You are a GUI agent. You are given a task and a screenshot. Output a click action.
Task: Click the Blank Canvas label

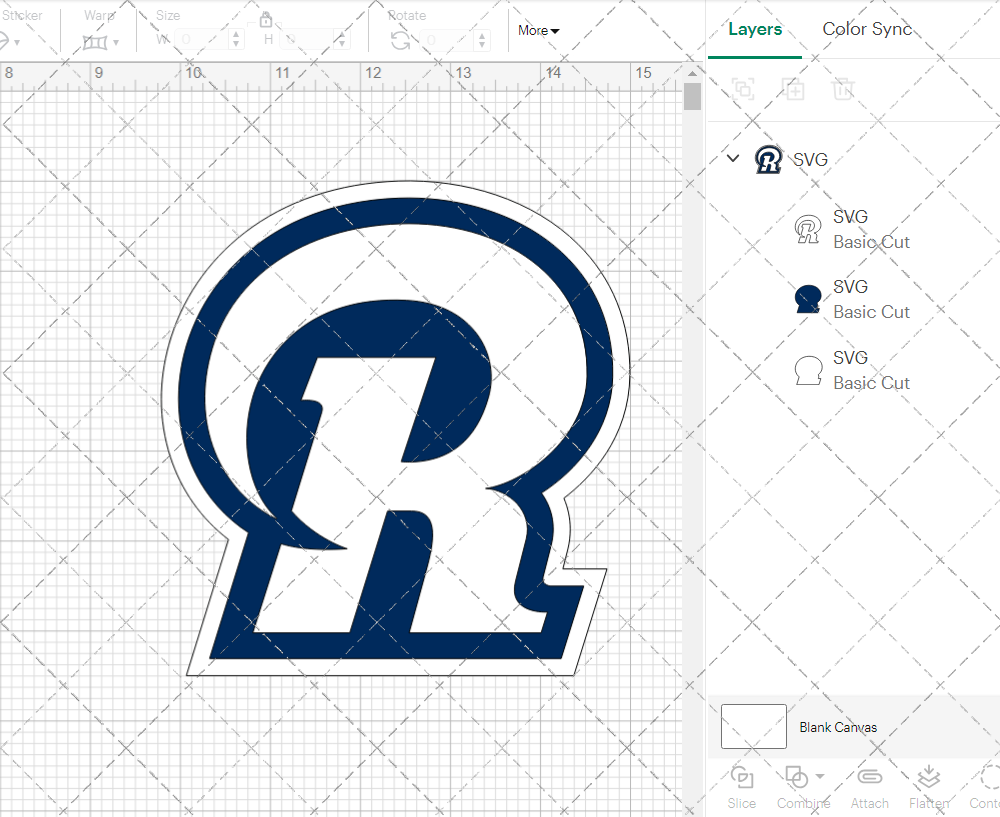point(838,727)
